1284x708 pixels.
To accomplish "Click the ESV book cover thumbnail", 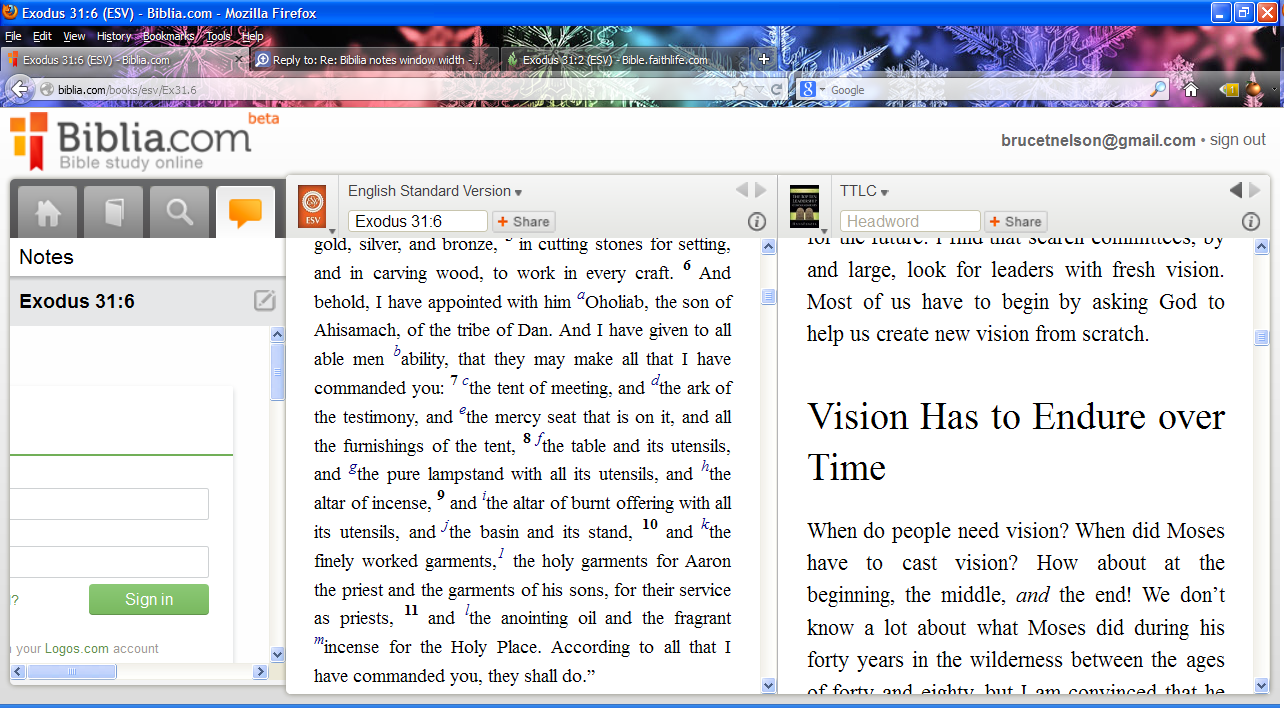I will 313,205.
